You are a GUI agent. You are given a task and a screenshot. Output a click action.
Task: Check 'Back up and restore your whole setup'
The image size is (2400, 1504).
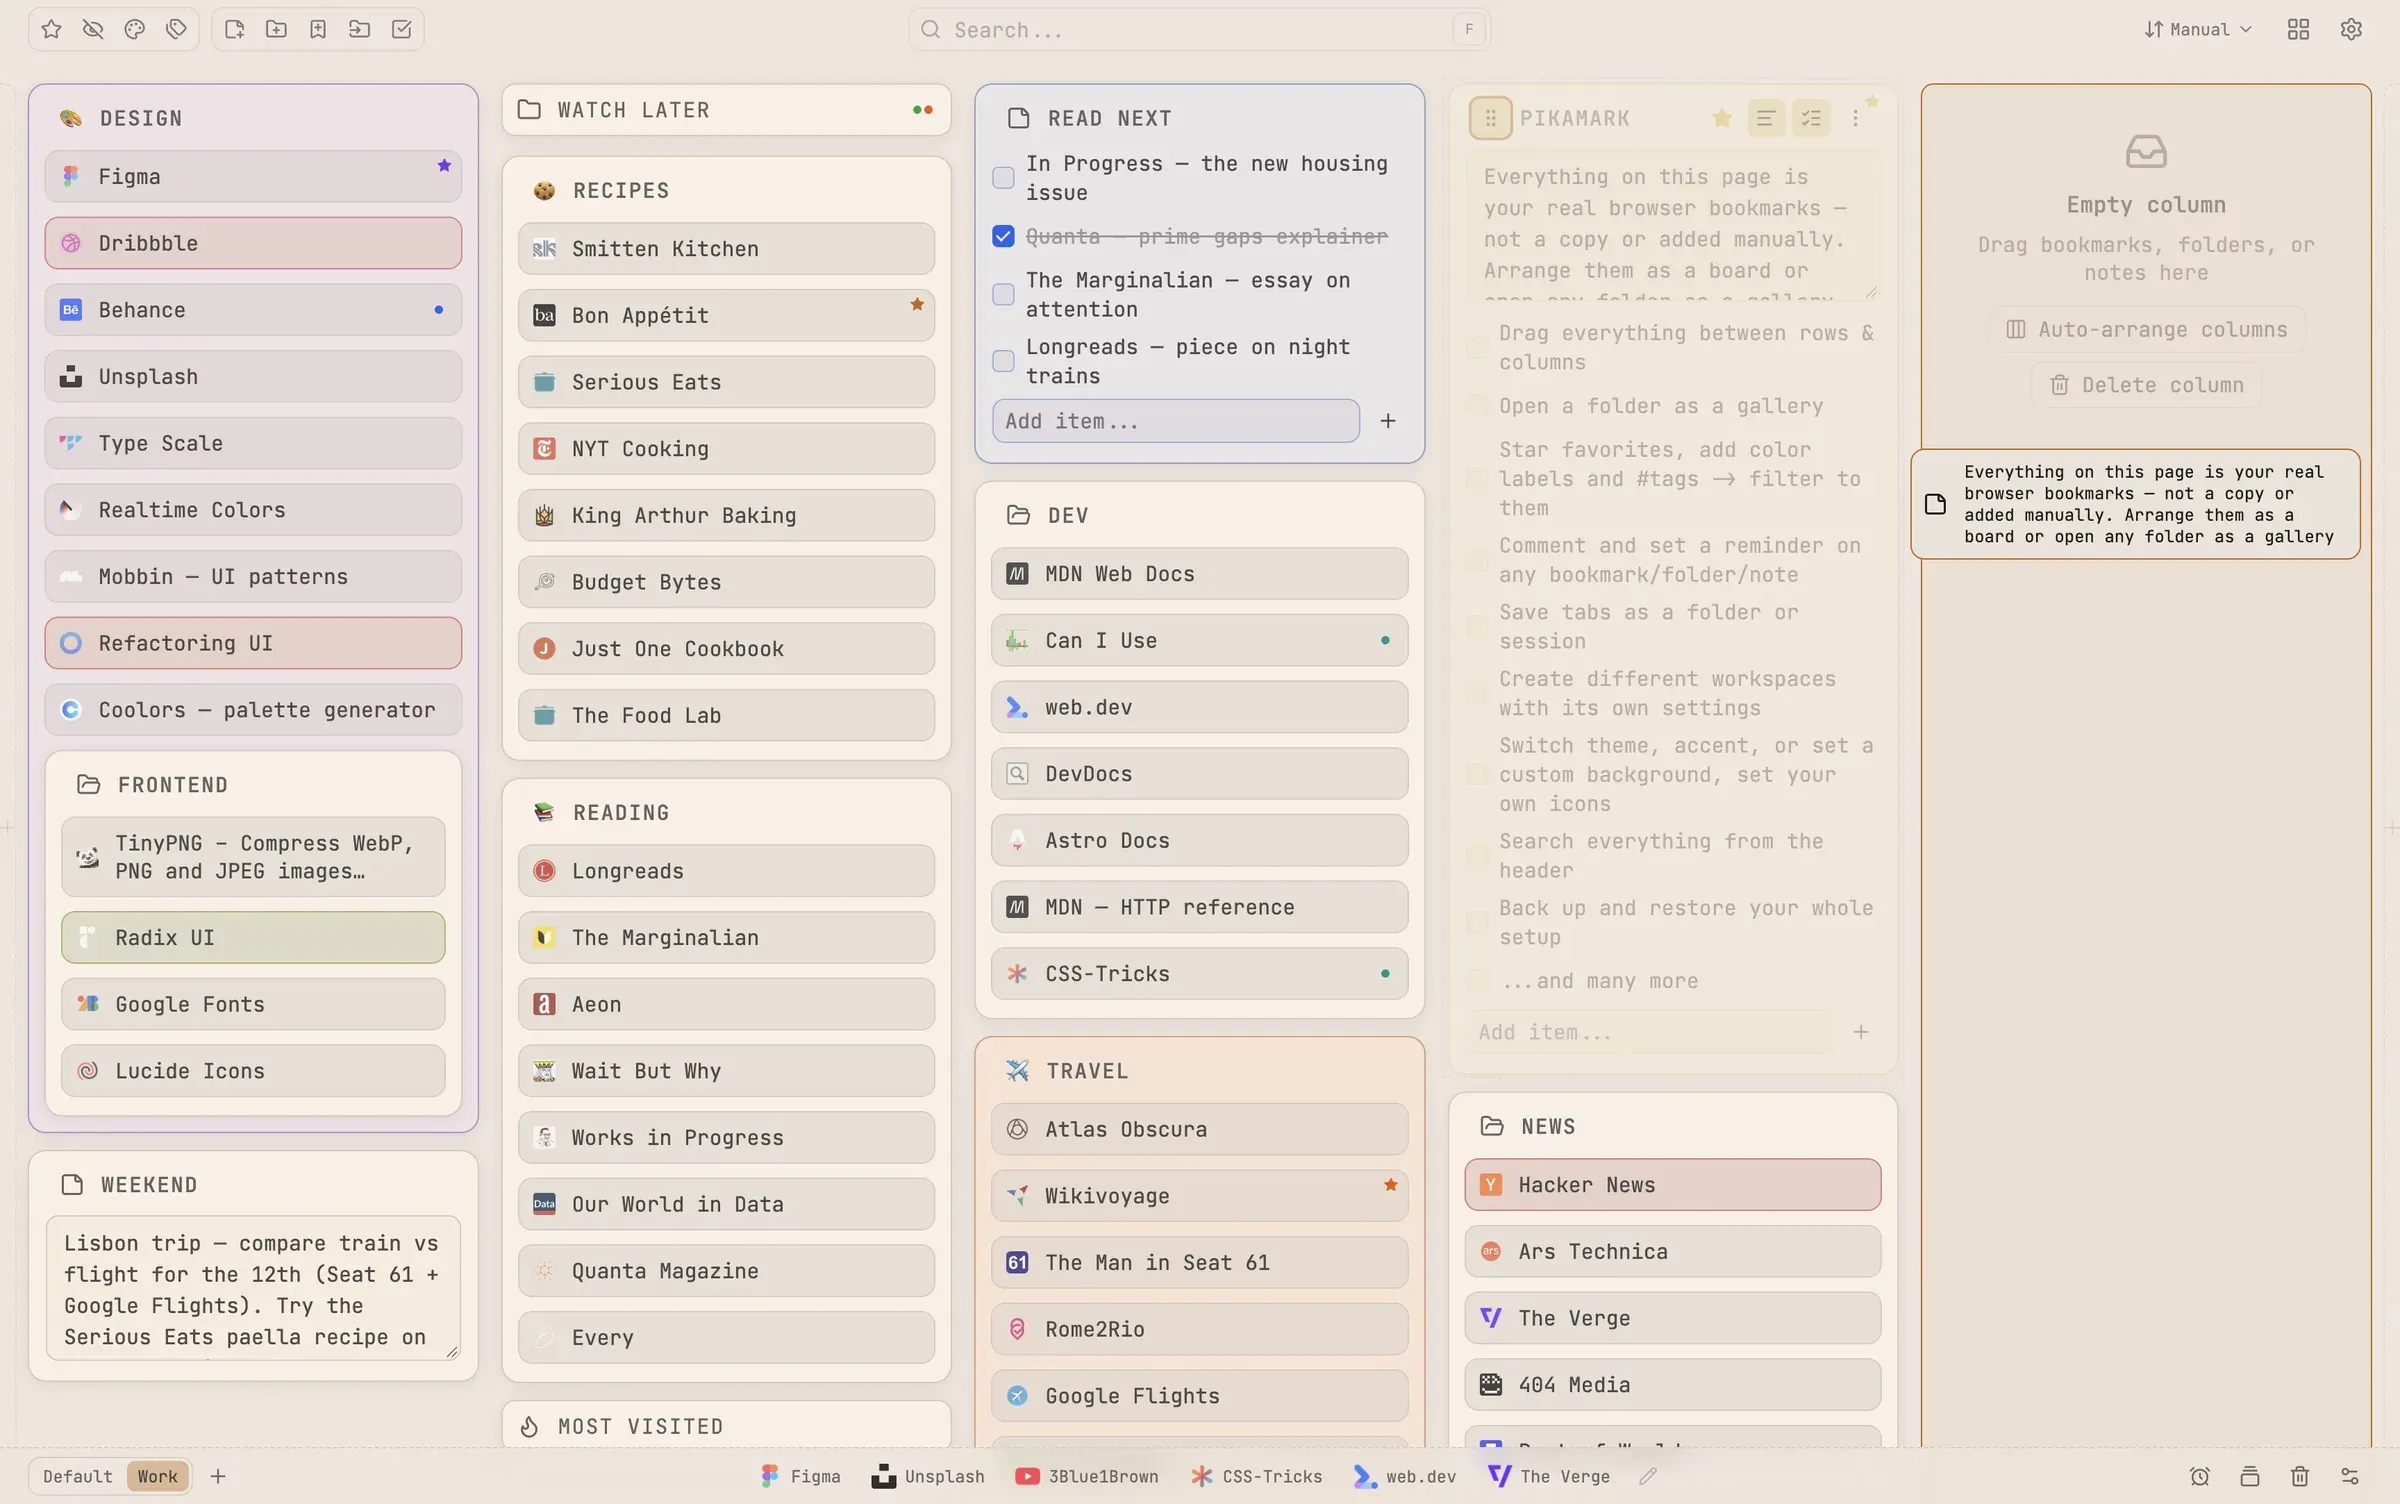pos(1476,922)
